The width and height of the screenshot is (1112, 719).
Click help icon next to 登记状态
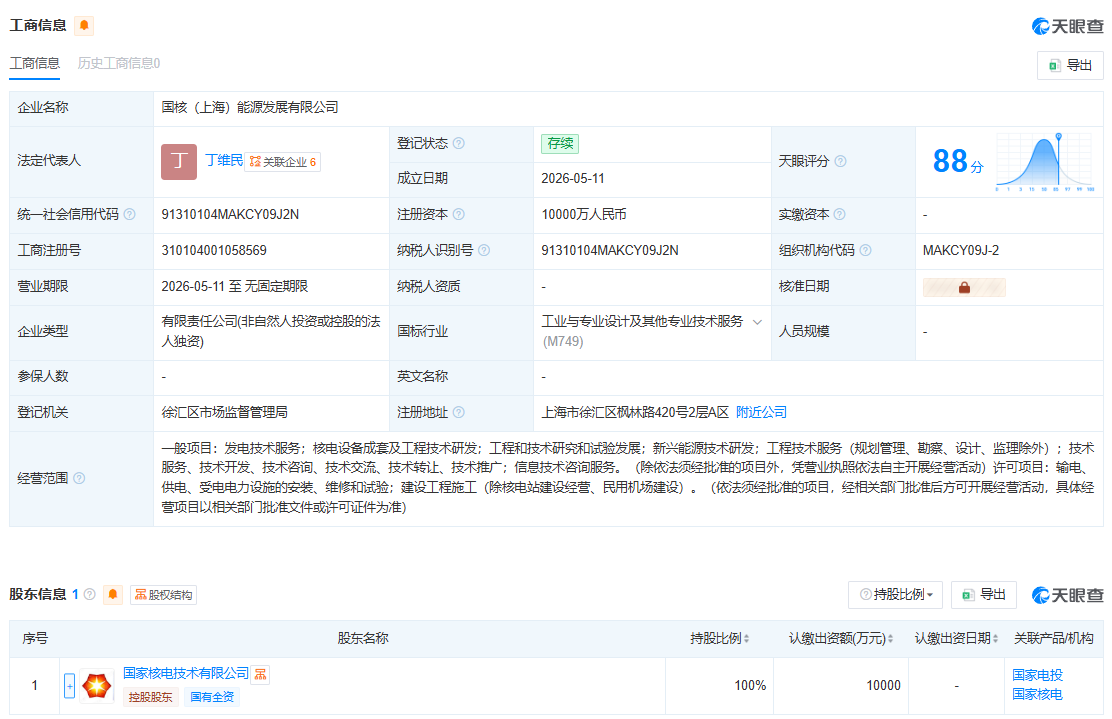point(459,143)
